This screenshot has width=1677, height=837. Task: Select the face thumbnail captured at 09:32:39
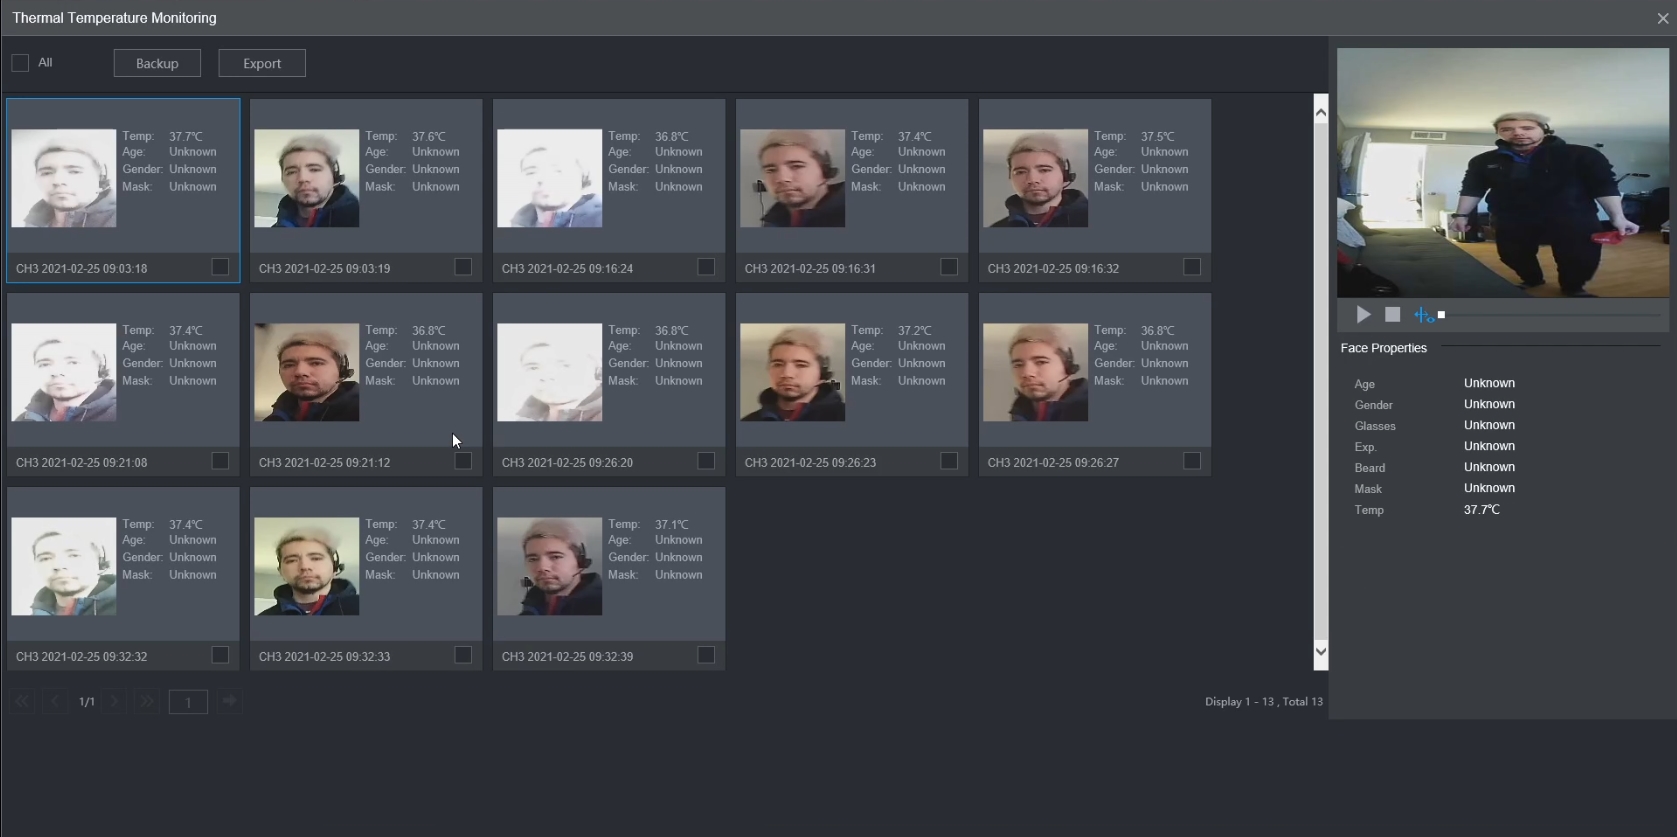click(x=550, y=566)
